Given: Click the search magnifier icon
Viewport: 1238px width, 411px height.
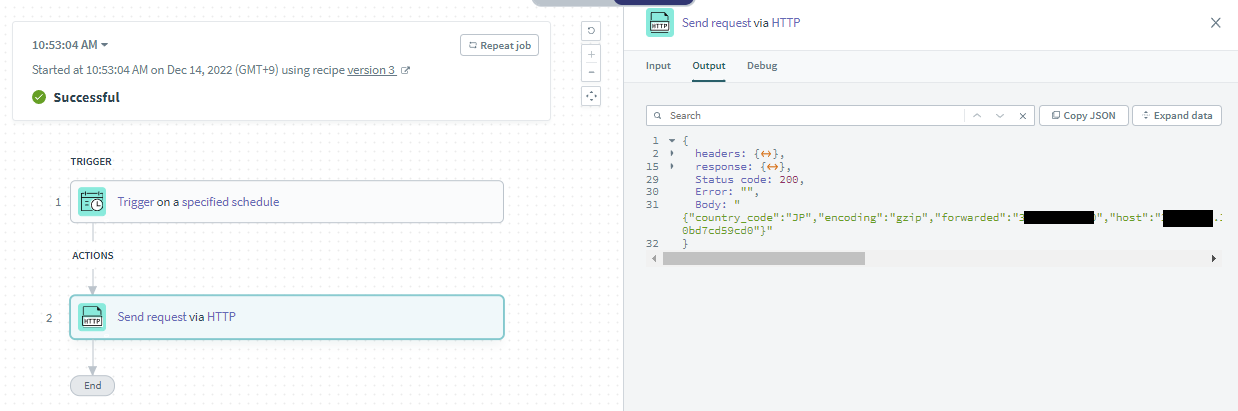Looking at the screenshot, I should [x=658, y=116].
